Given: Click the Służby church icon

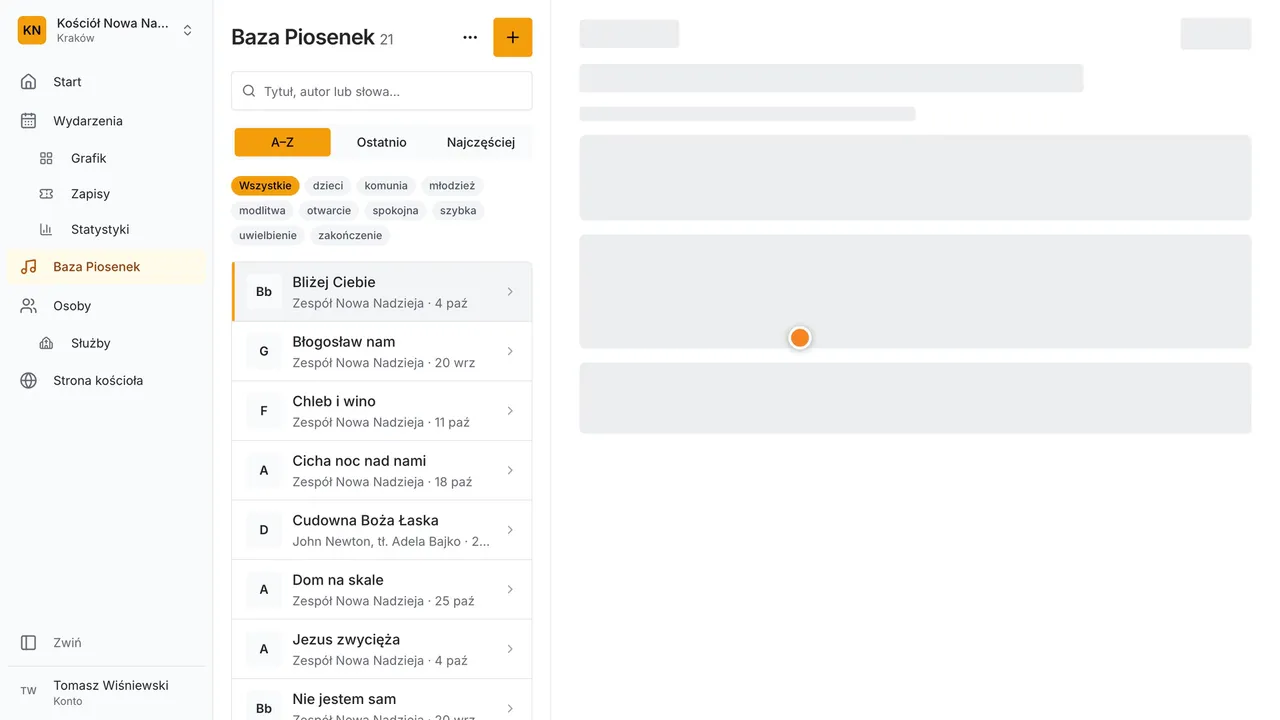Looking at the screenshot, I should click(x=46, y=343).
